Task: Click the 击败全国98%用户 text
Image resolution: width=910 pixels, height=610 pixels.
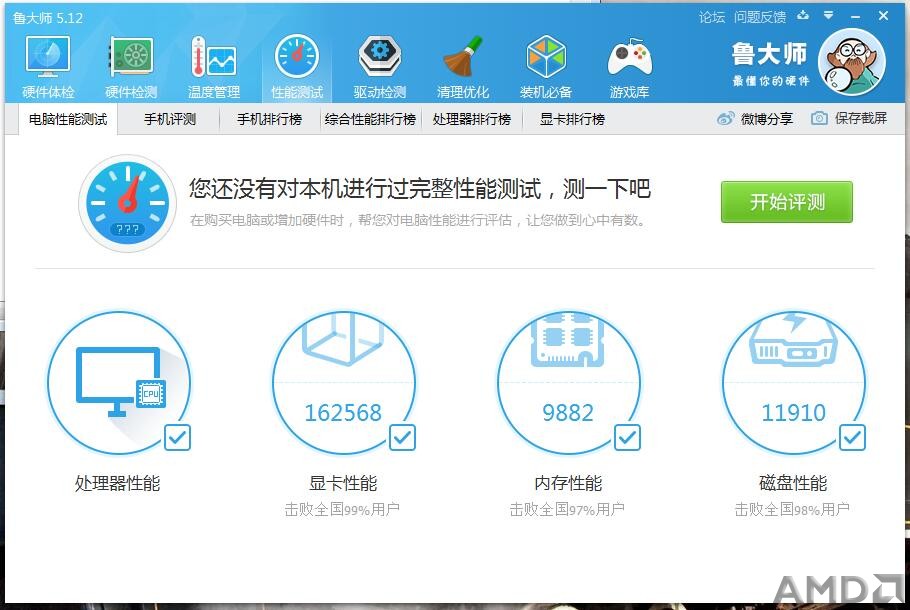Action: [x=792, y=509]
